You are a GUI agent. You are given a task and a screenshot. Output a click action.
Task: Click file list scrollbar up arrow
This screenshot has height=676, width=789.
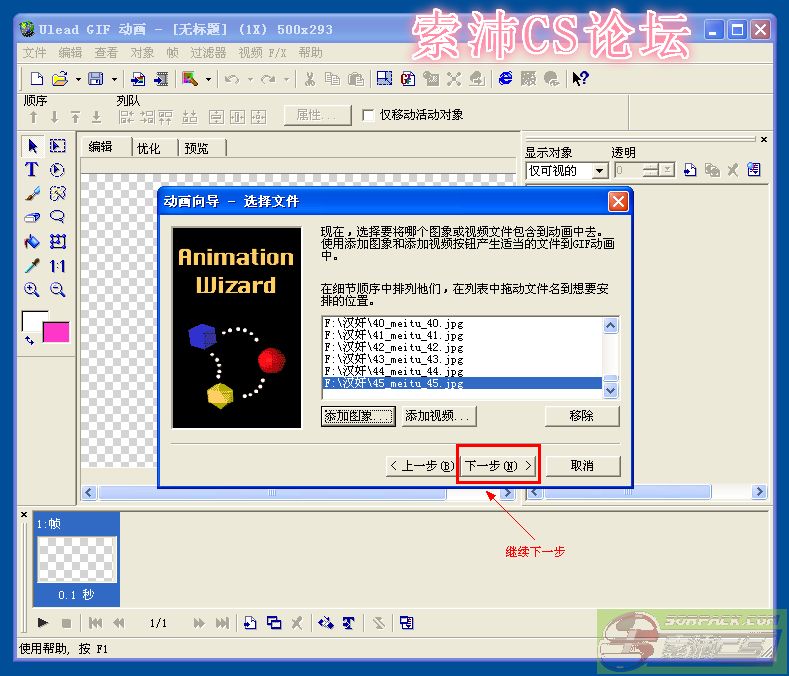610,325
